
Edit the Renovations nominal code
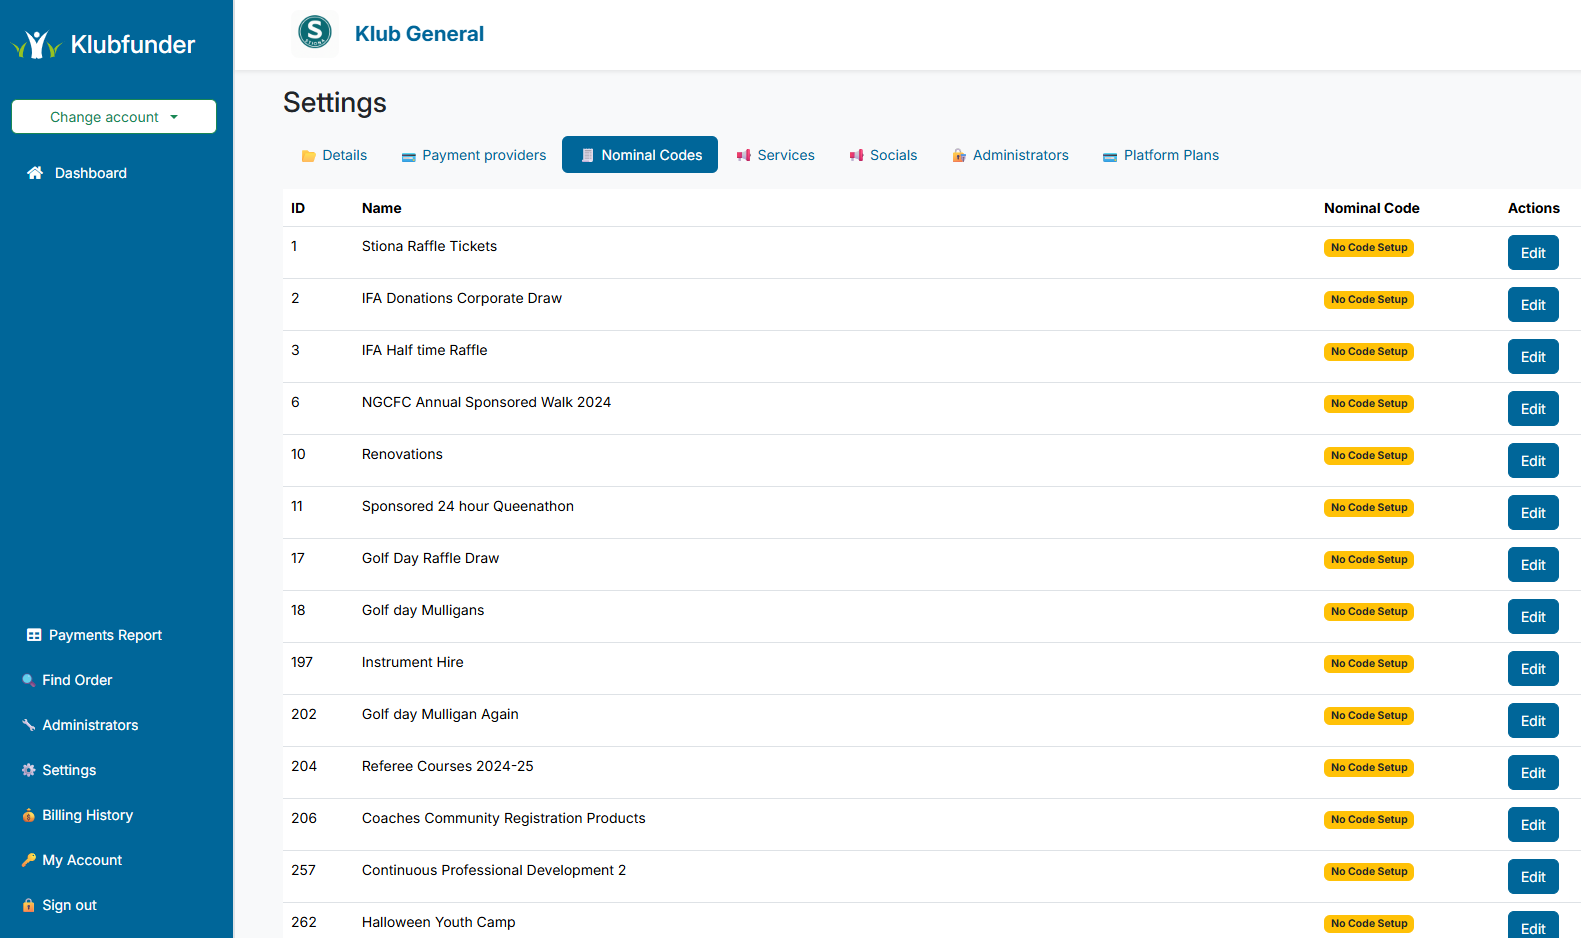pos(1532,461)
